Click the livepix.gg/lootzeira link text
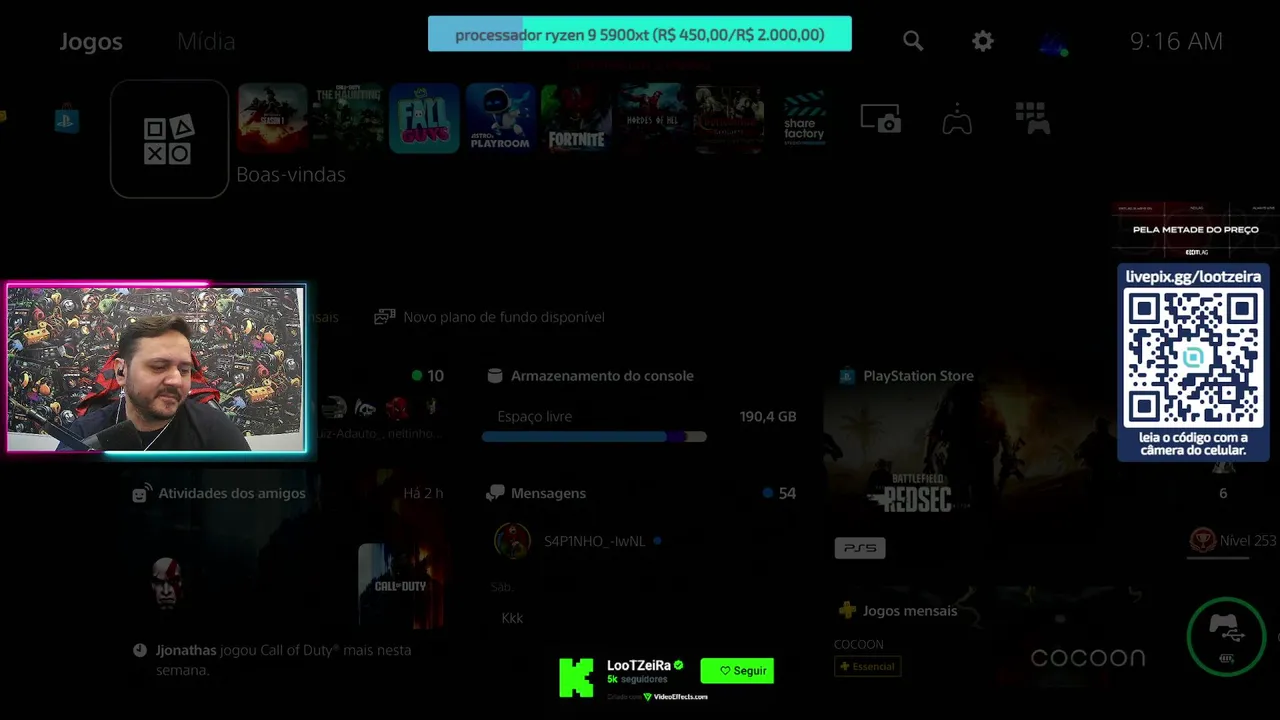The width and height of the screenshot is (1280, 720). (1193, 276)
